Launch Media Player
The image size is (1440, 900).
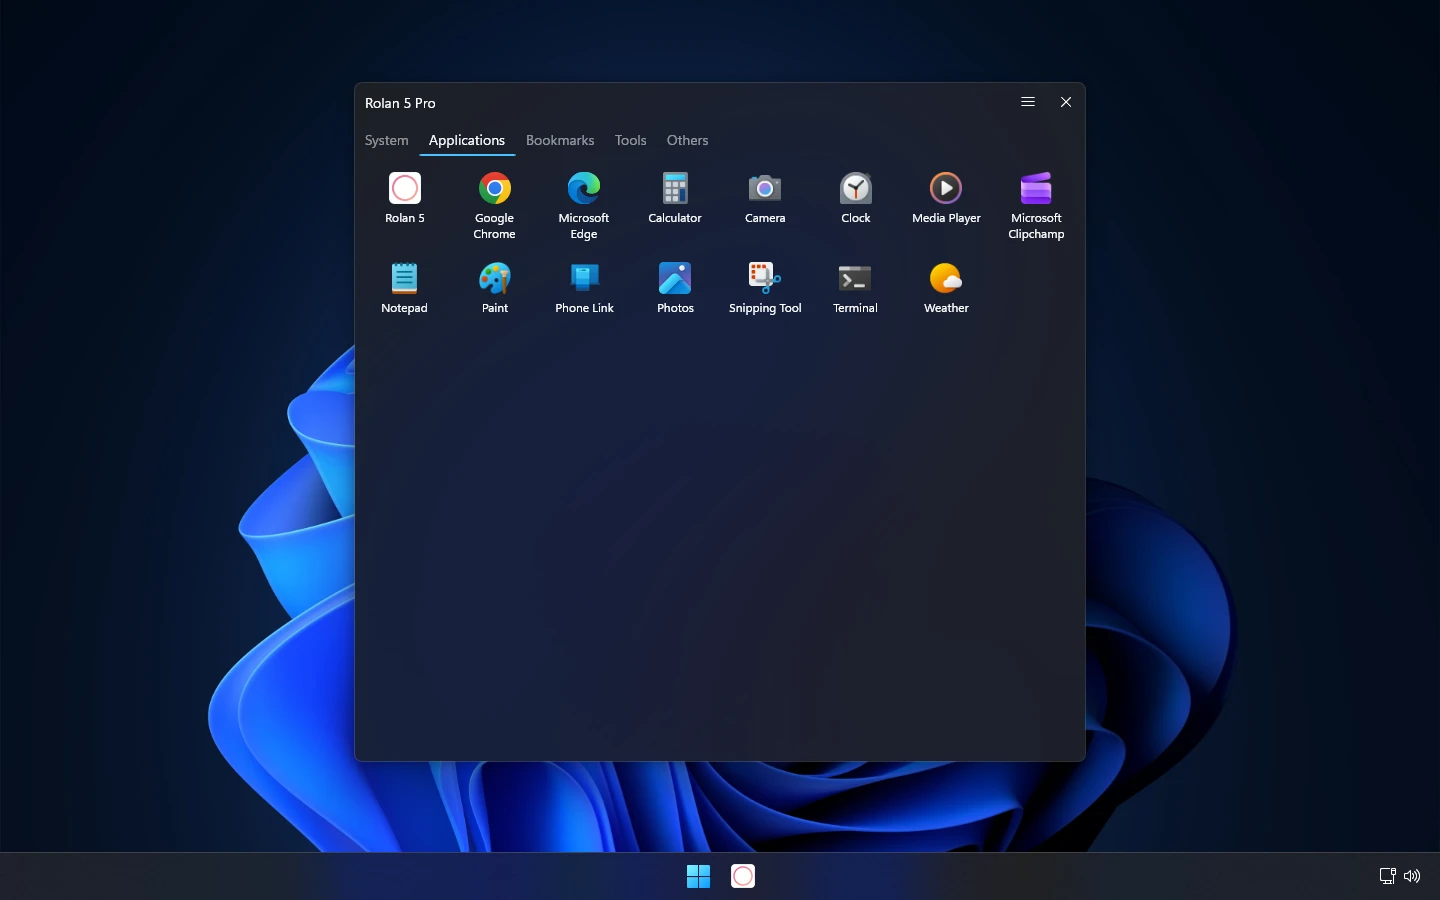946,198
